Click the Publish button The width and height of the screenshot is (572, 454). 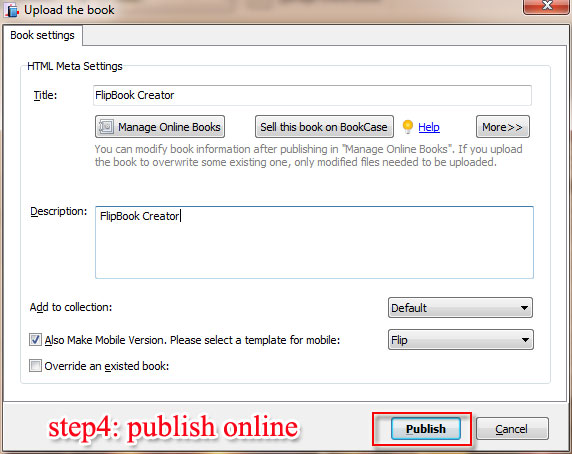click(x=426, y=428)
